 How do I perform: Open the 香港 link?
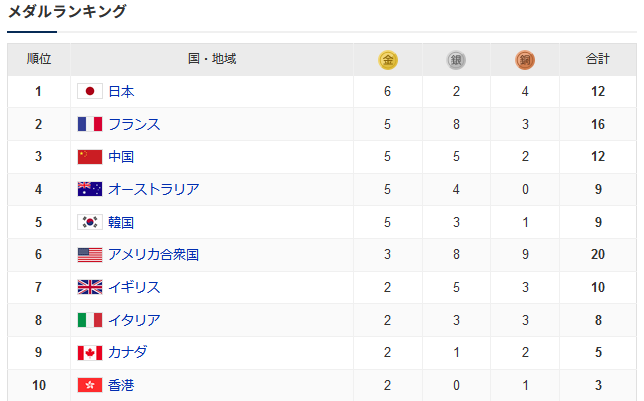121,385
